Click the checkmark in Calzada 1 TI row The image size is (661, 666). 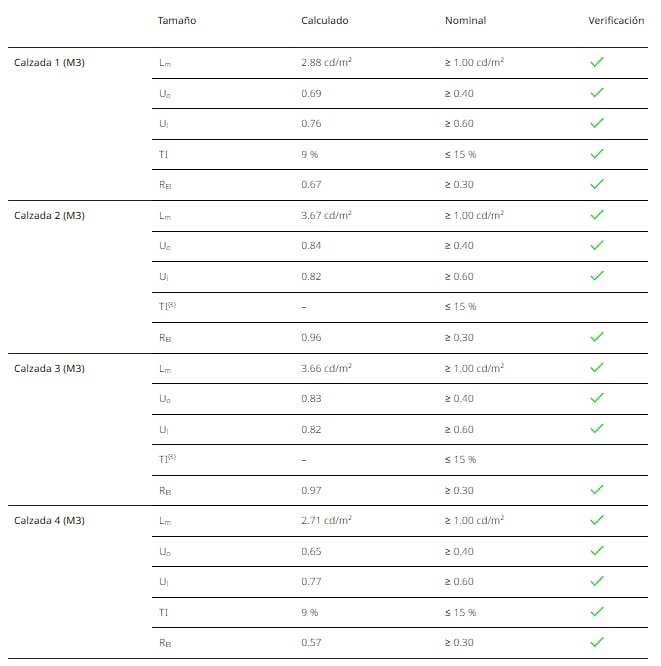[x=597, y=154]
